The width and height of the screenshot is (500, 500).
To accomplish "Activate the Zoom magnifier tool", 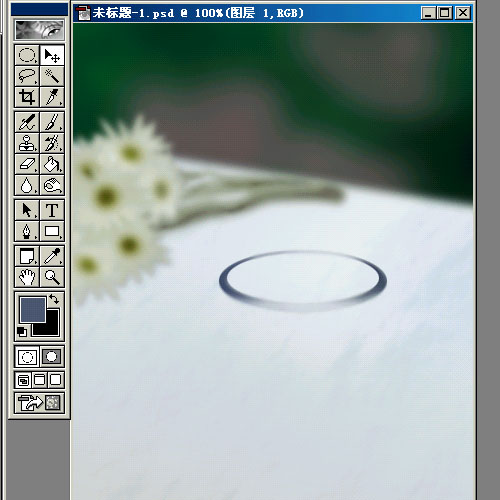I will [52, 277].
